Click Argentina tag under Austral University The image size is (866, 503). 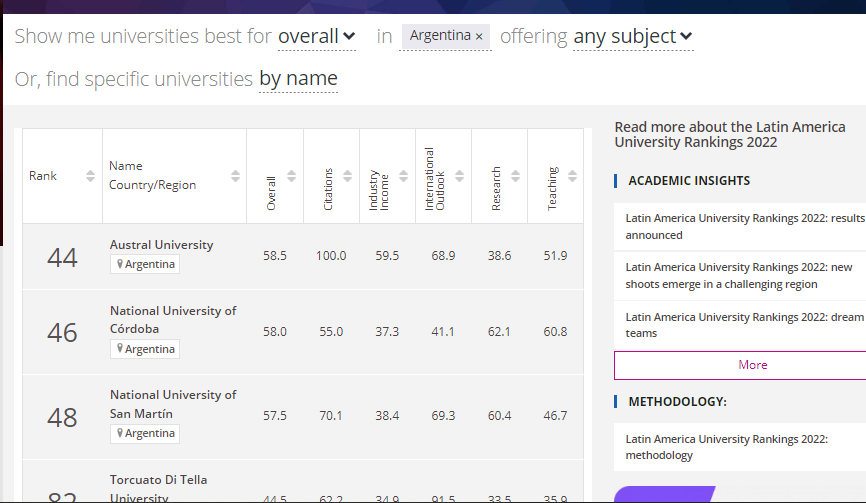click(x=145, y=264)
